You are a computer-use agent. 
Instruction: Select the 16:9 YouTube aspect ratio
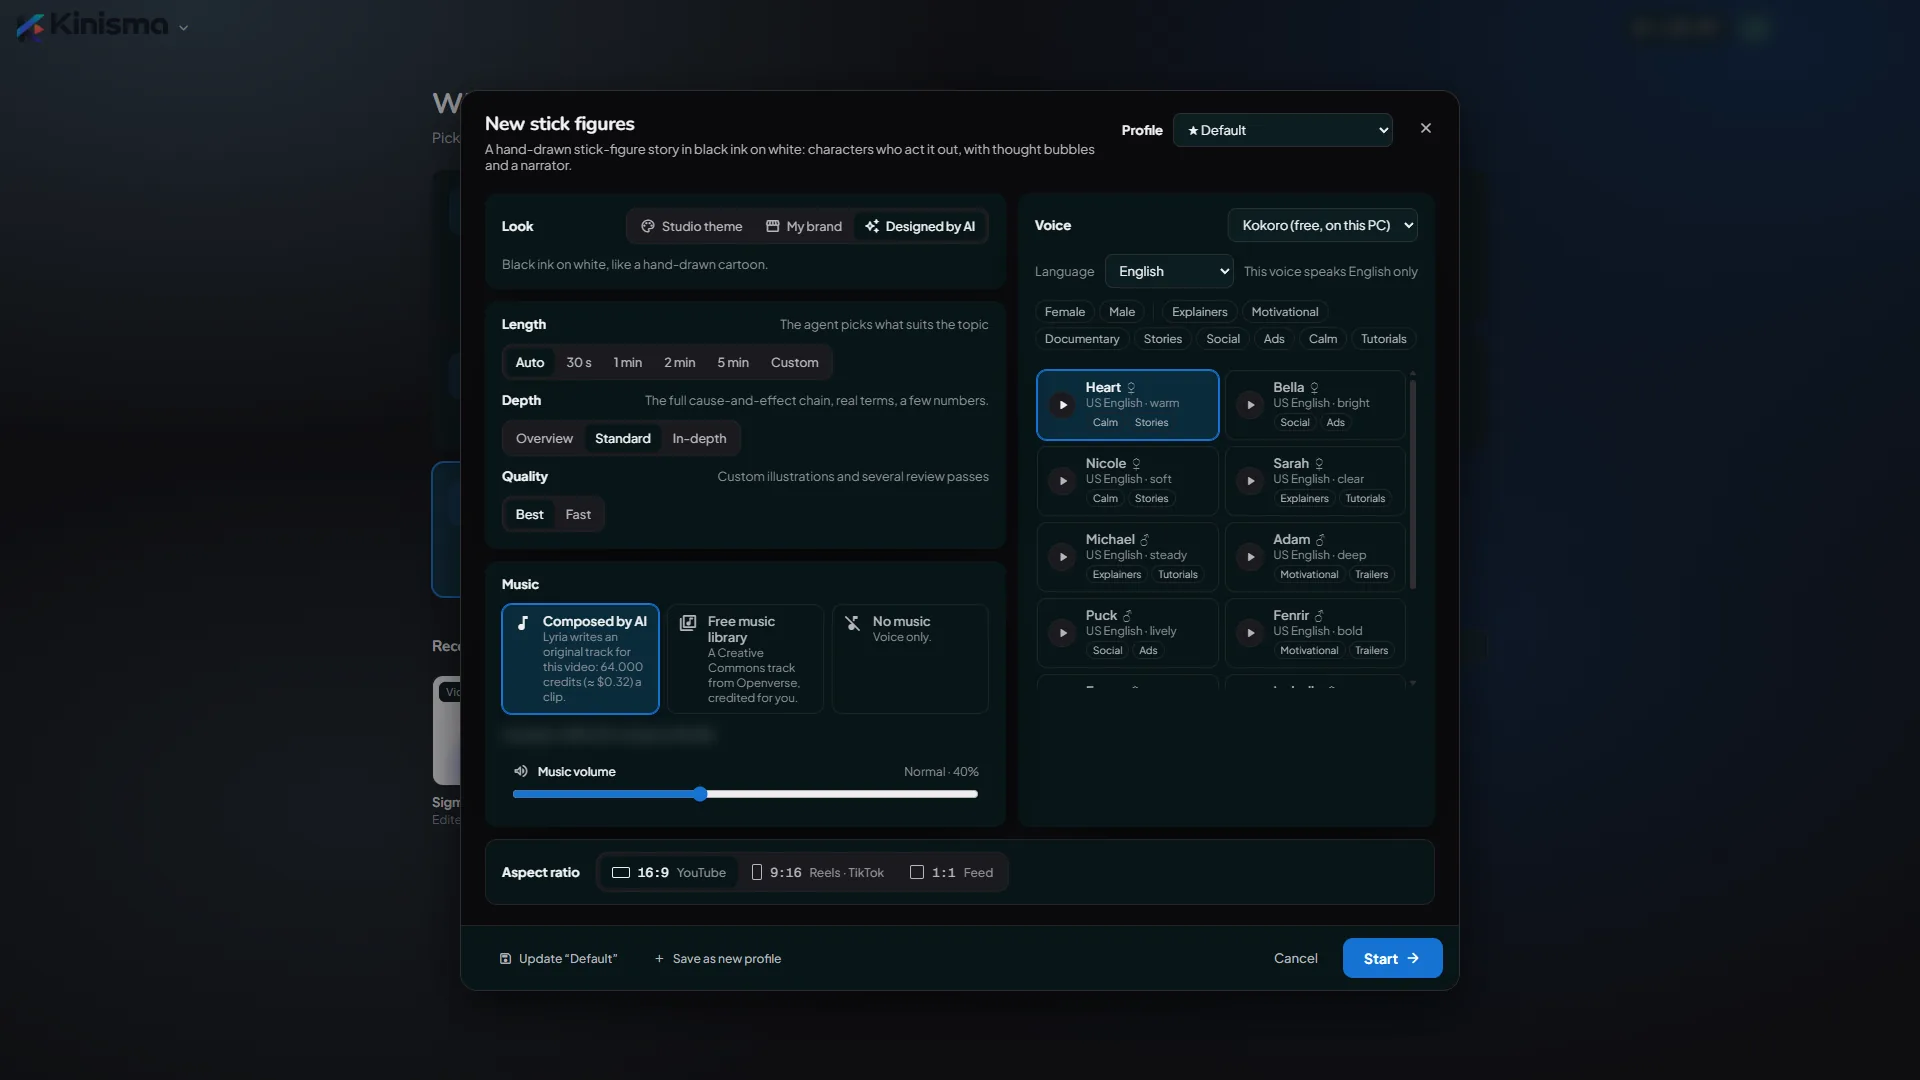coord(668,873)
